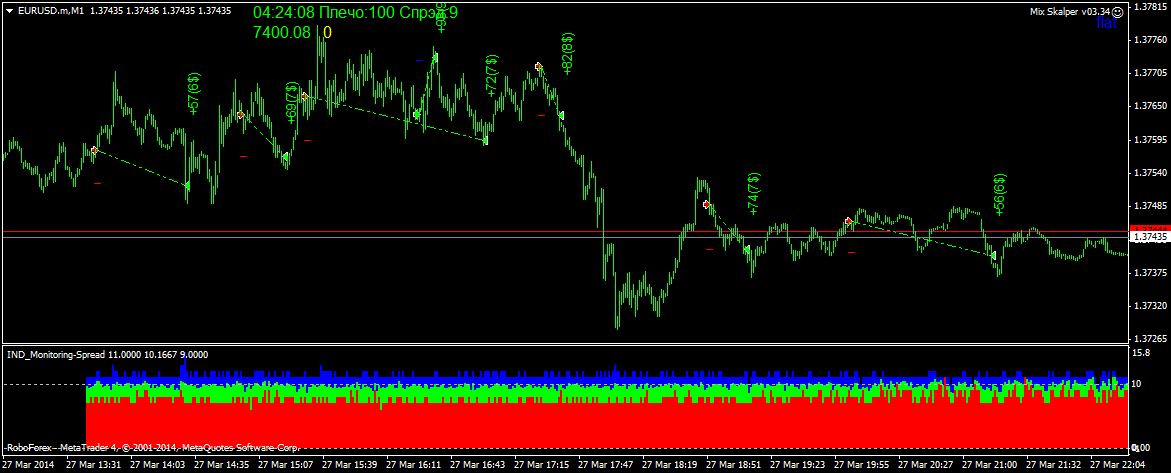Image resolution: width=1171 pixels, height=473 pixels.
Task: Click the red entry arrow of the +74(7$) trade
Action: point(706,204)
